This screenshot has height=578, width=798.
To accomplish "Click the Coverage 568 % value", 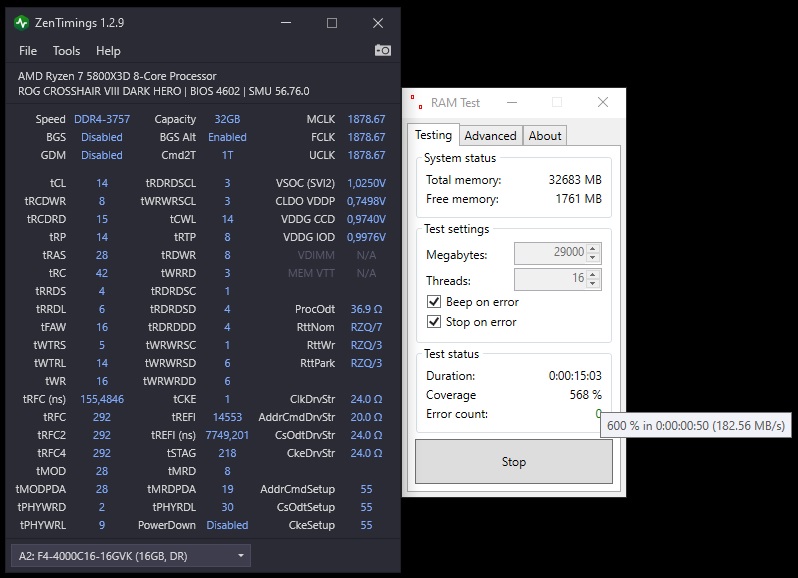I will click(585, 395).
